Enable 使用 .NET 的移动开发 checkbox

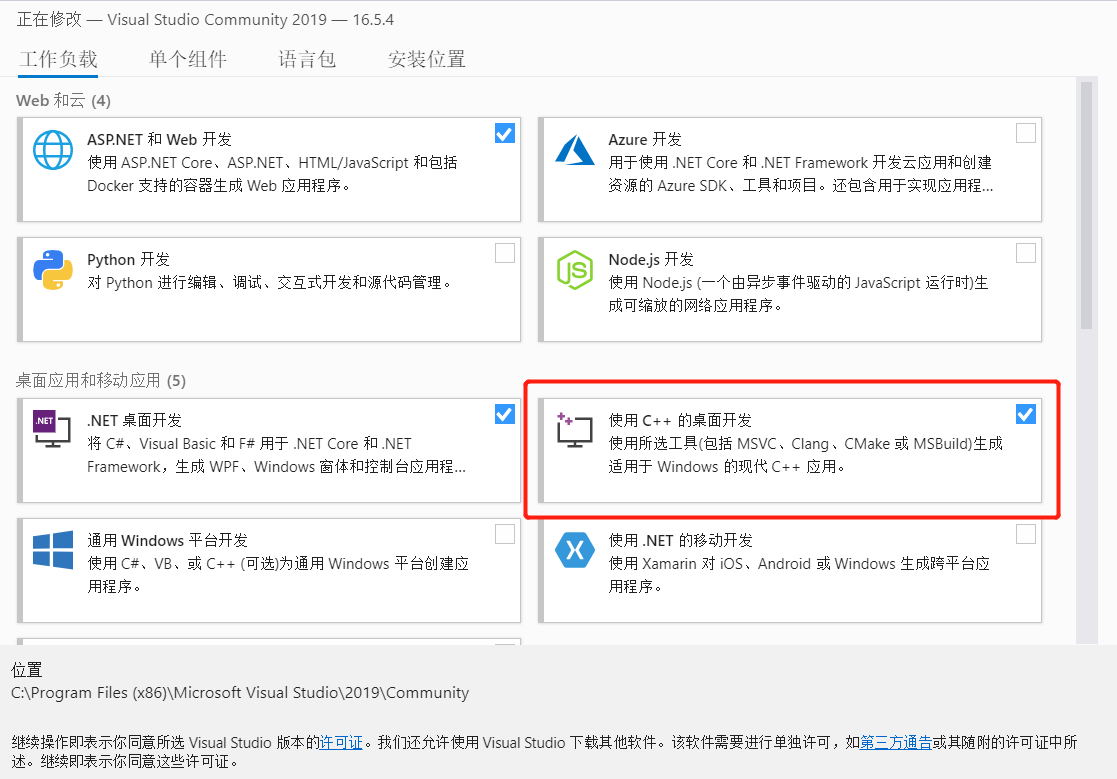click(1026, 534)
